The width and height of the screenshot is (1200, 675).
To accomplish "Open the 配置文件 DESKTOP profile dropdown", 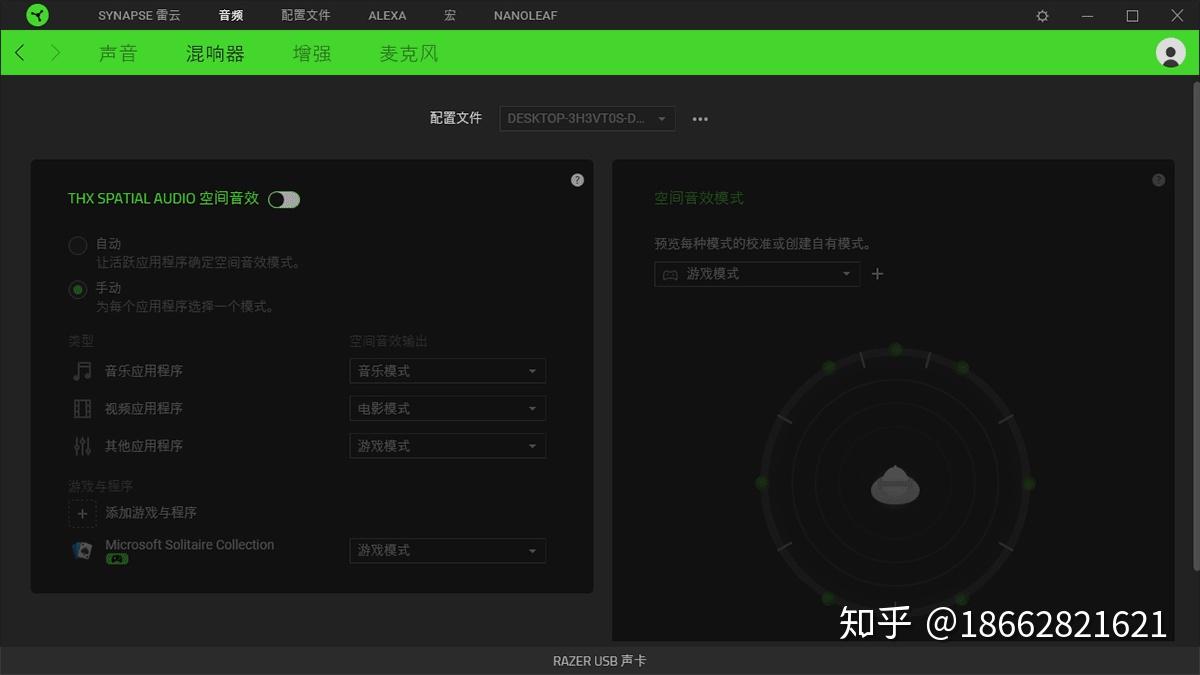I will [x=587, y=118].
